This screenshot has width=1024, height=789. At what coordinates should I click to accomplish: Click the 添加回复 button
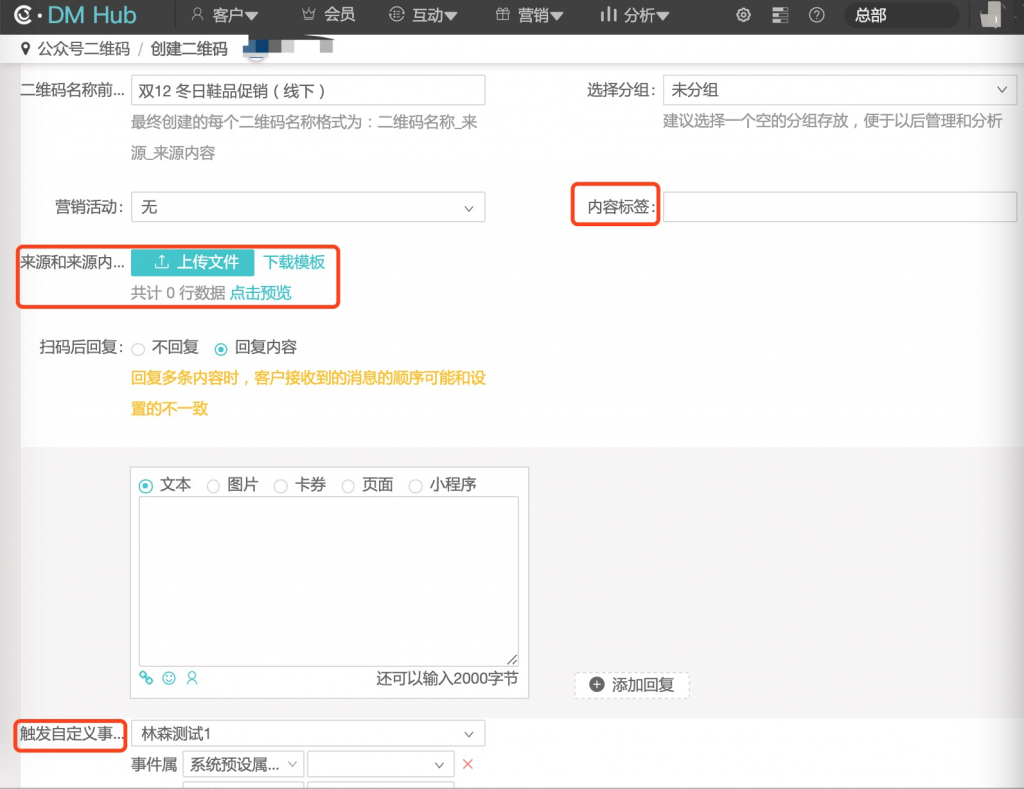click(x=632, y=685)
